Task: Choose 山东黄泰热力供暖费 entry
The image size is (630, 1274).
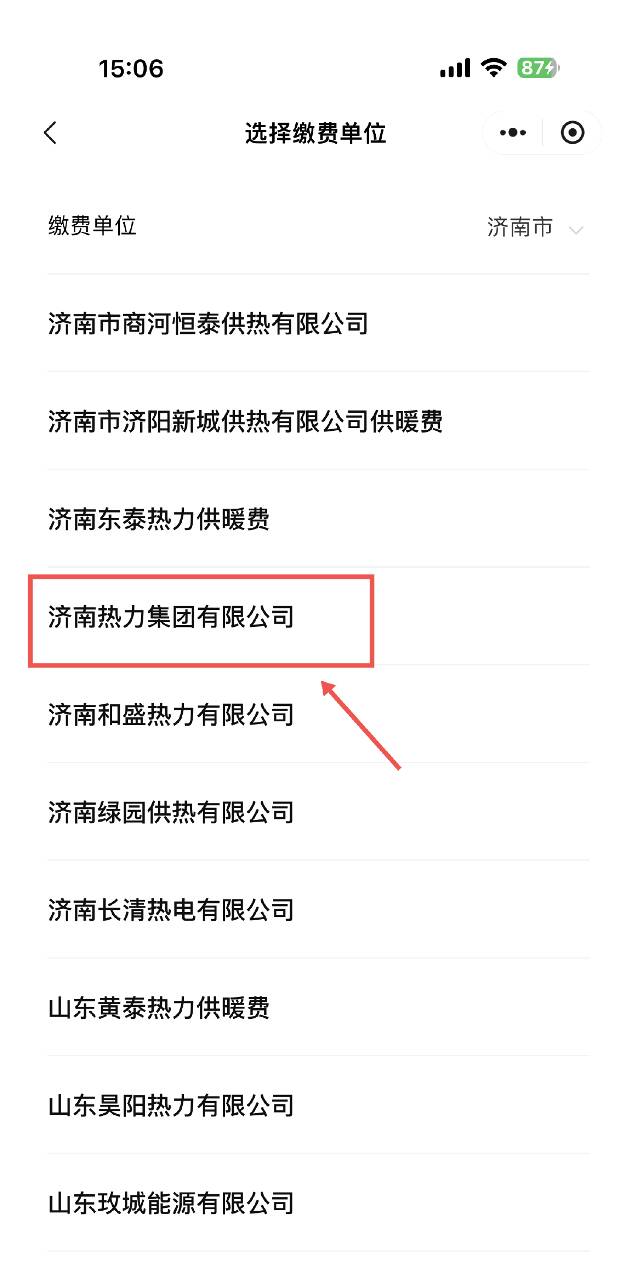Action: [319, 1007]
